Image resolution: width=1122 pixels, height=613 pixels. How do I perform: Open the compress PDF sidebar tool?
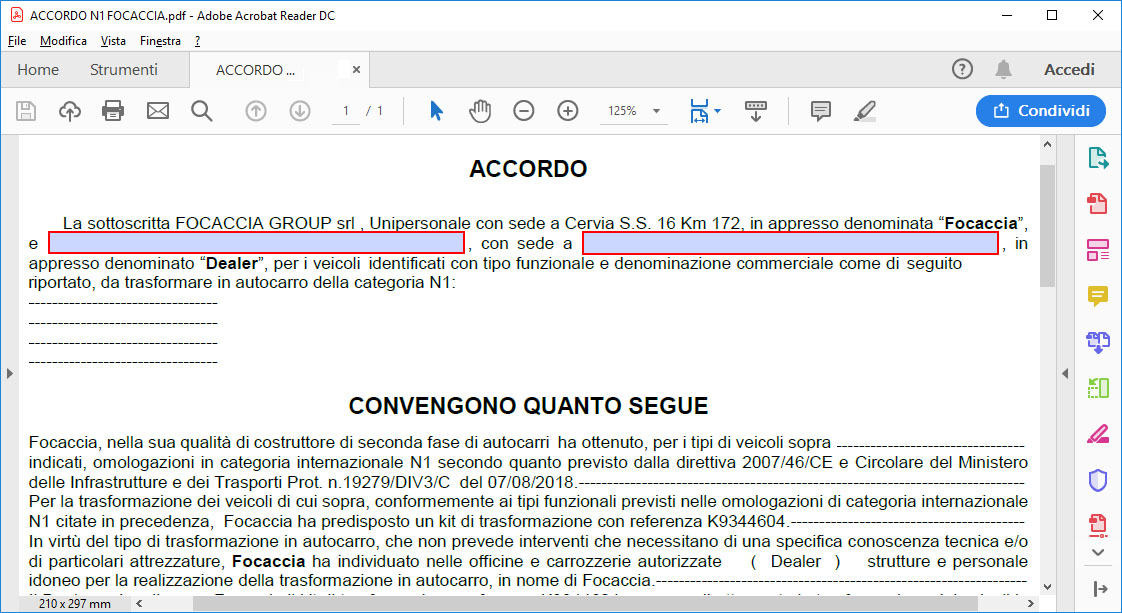click(1098, 525)
